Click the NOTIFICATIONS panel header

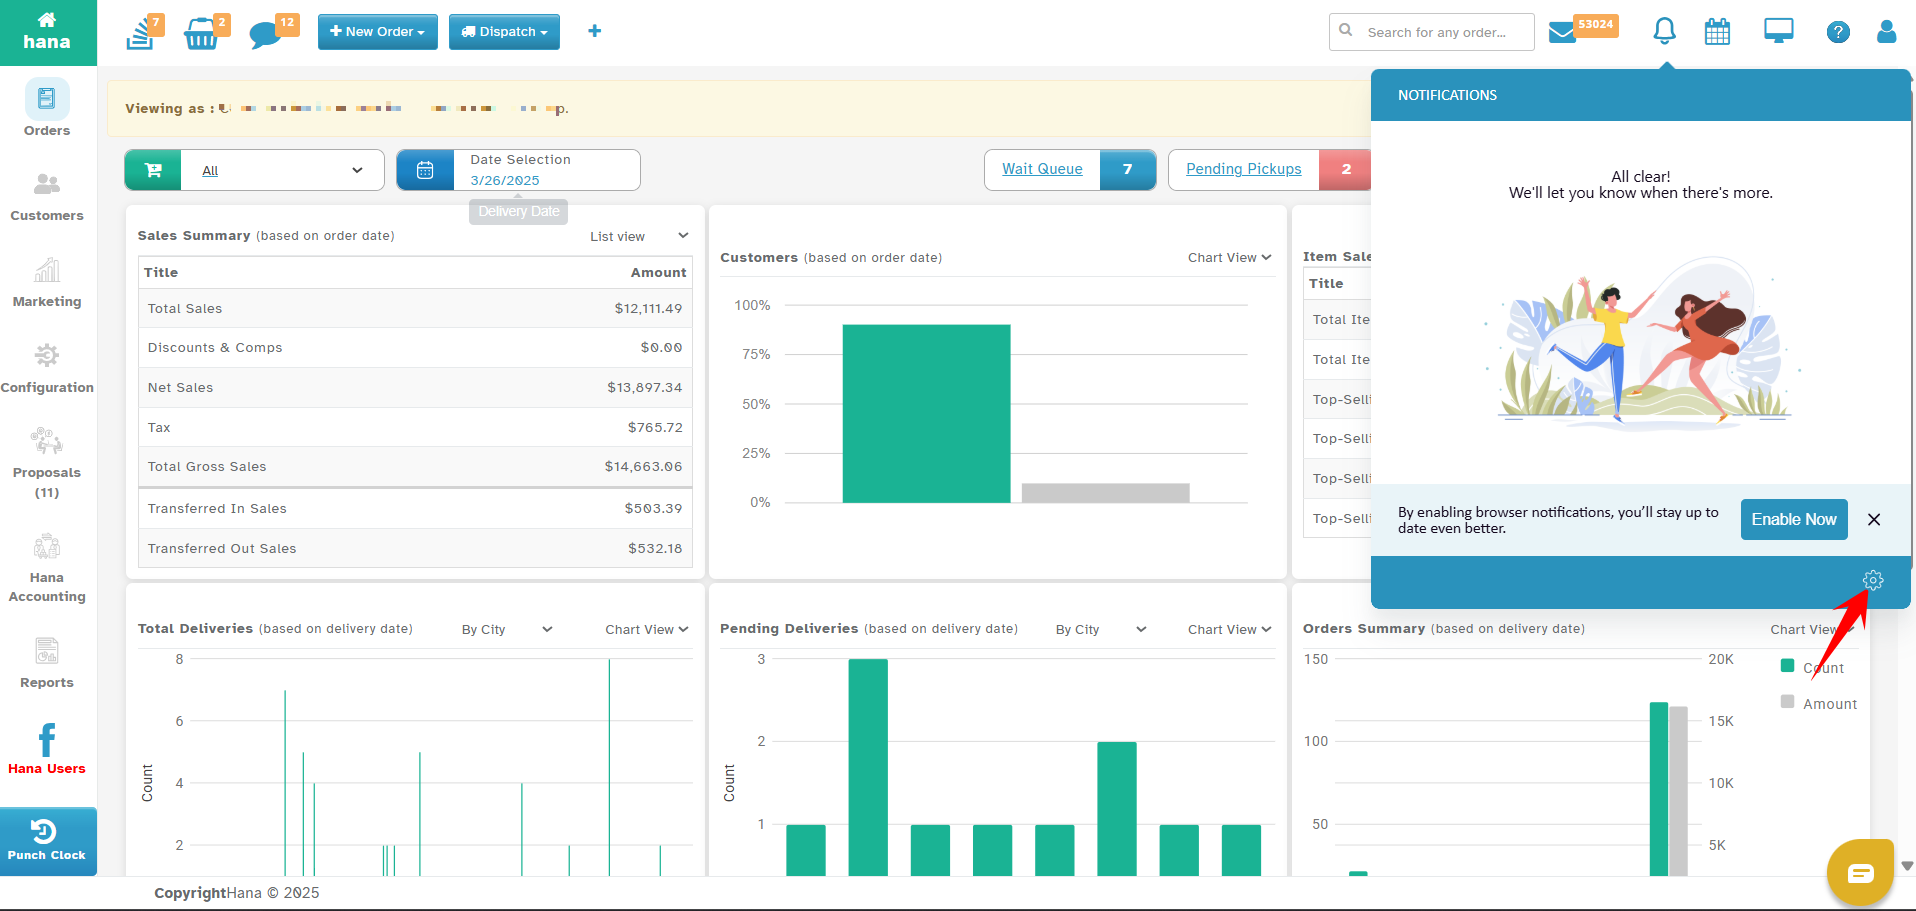pyautogui.click(x=1641, y=95)
